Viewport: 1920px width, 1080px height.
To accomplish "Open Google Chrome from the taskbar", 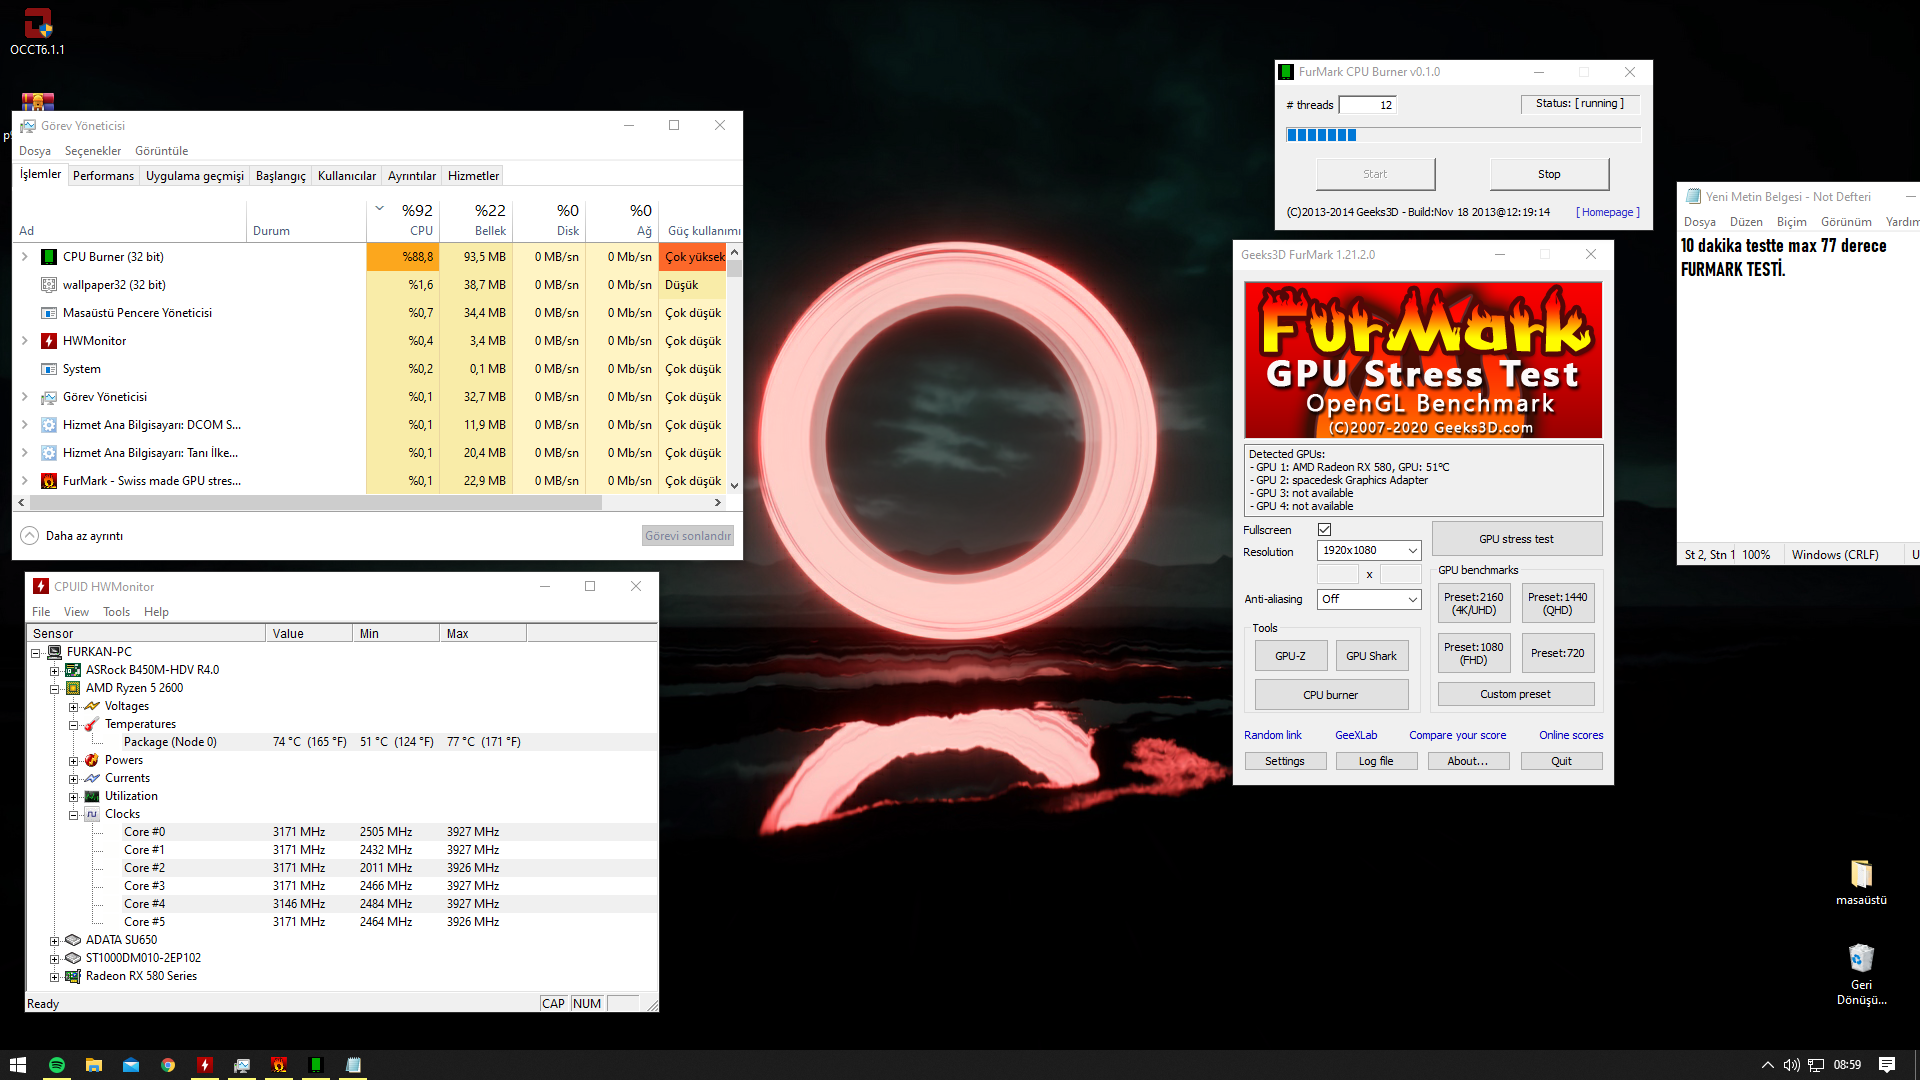I will 168,1065.
